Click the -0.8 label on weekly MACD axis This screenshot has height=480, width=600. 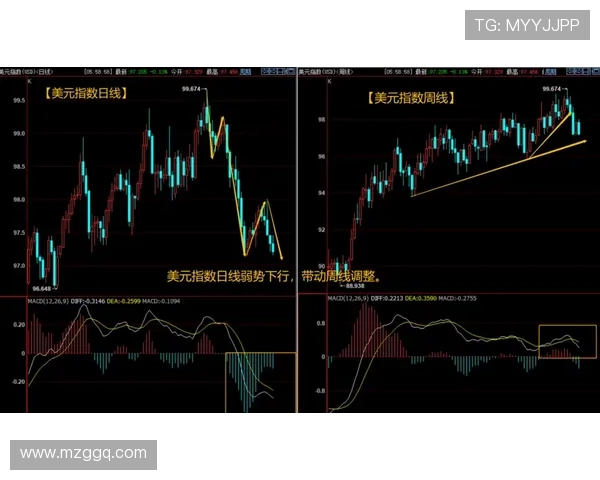pos(320,391)
